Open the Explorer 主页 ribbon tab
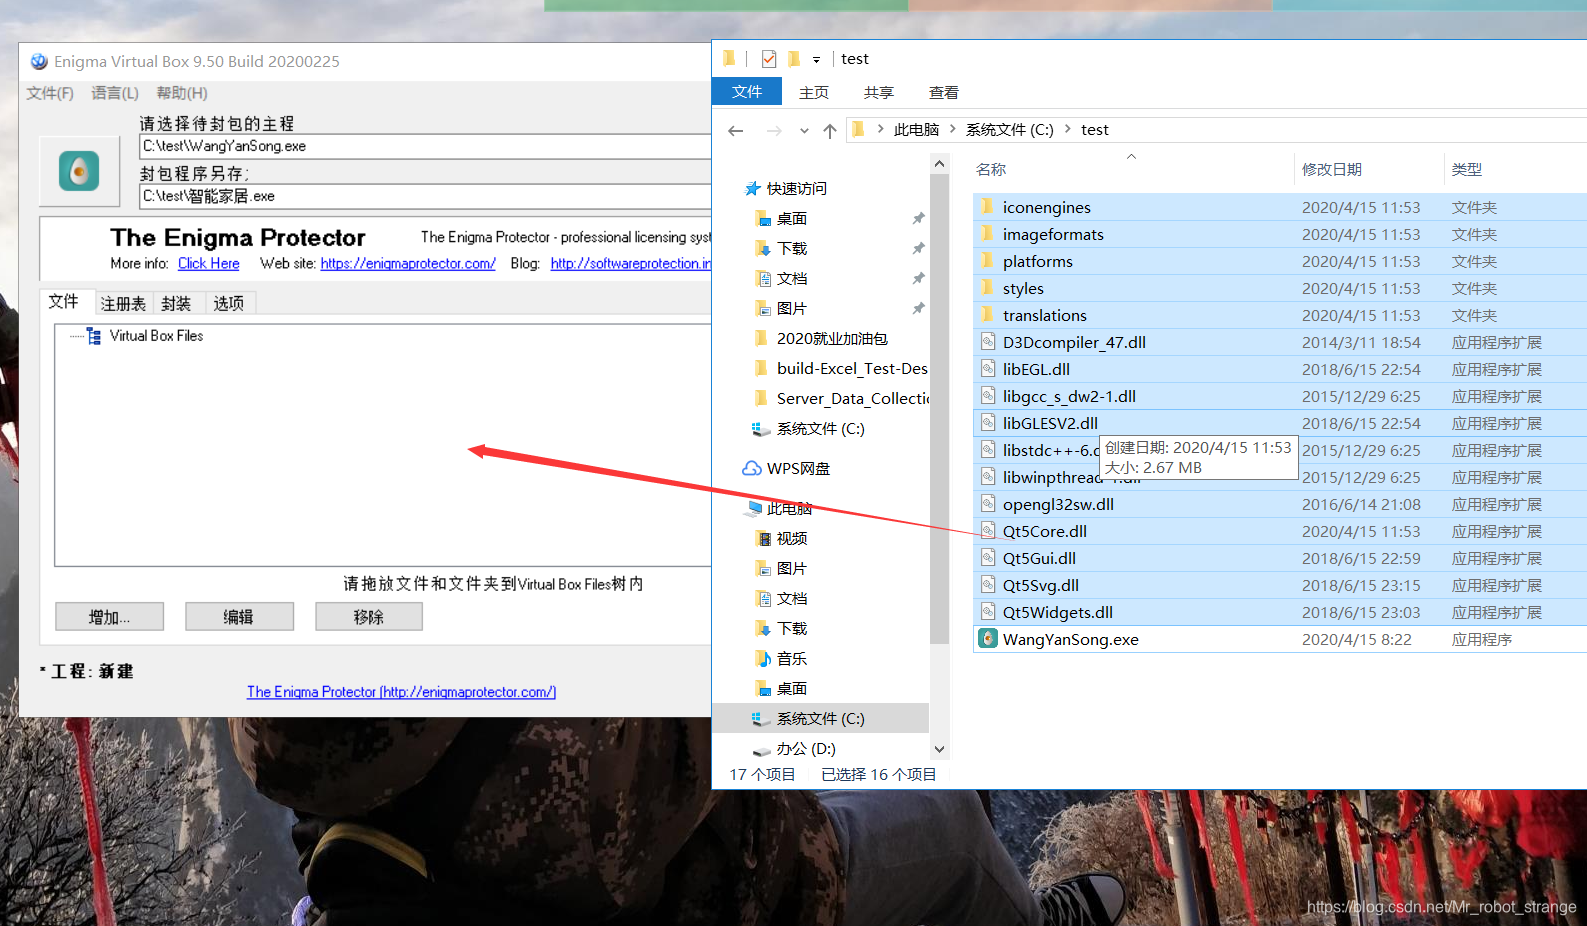The width and height of the screenshot is (1587, 926). 814,92
